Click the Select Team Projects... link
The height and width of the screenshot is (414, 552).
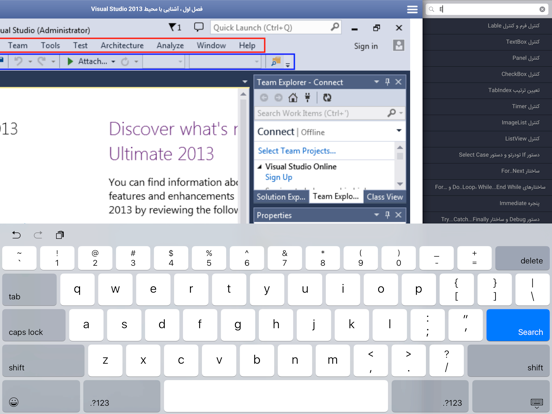[297, 151]
